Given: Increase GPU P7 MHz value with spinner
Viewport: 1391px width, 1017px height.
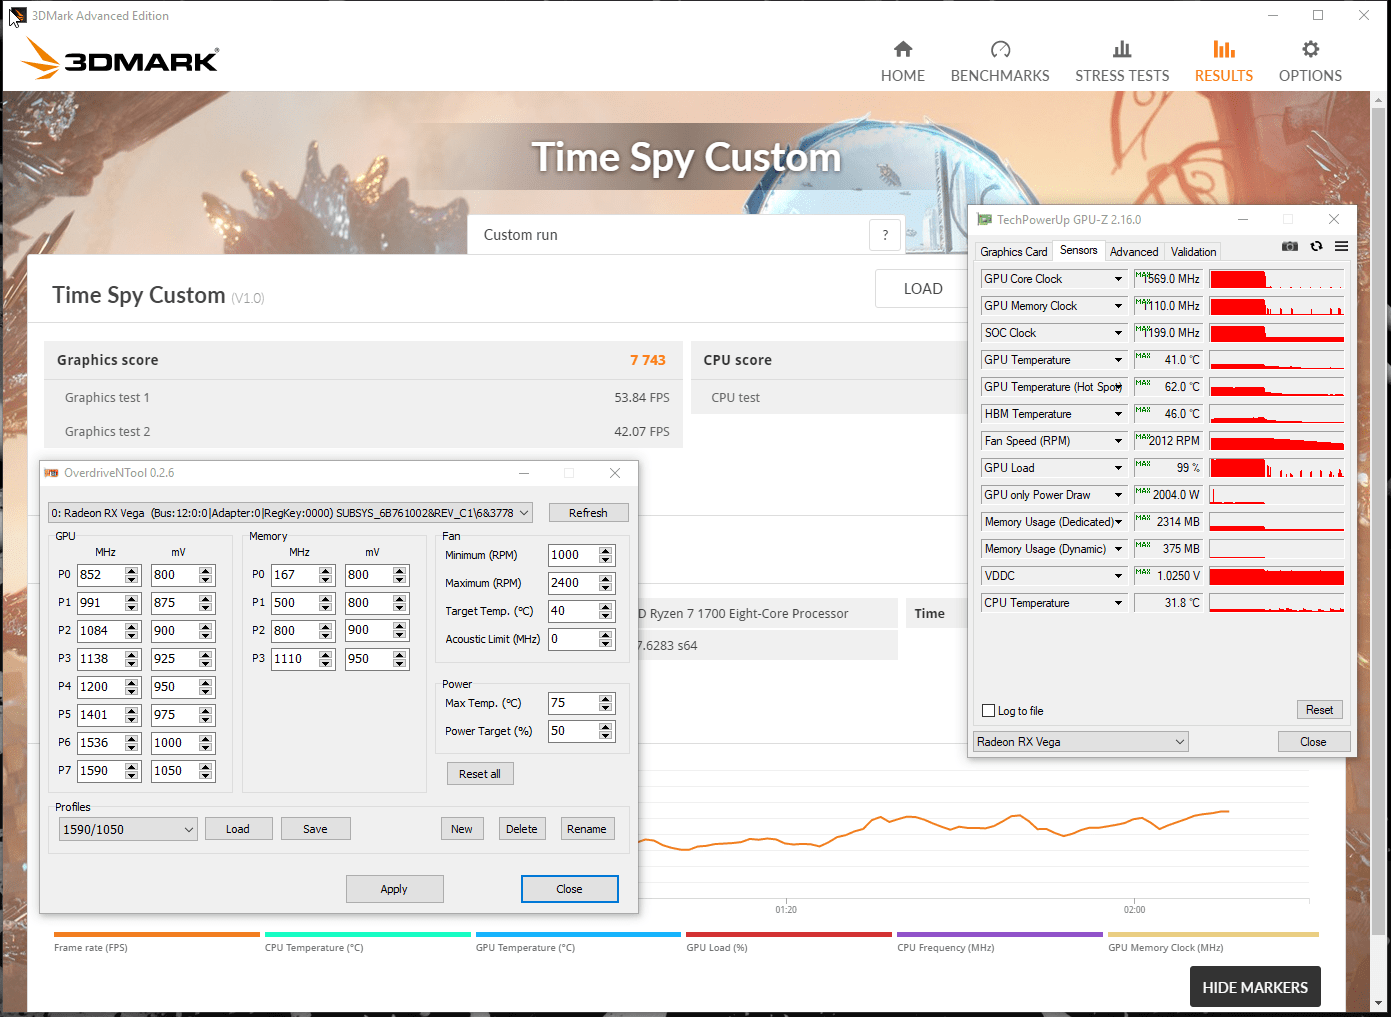Looking at the screenshot, I should [131, 767].
